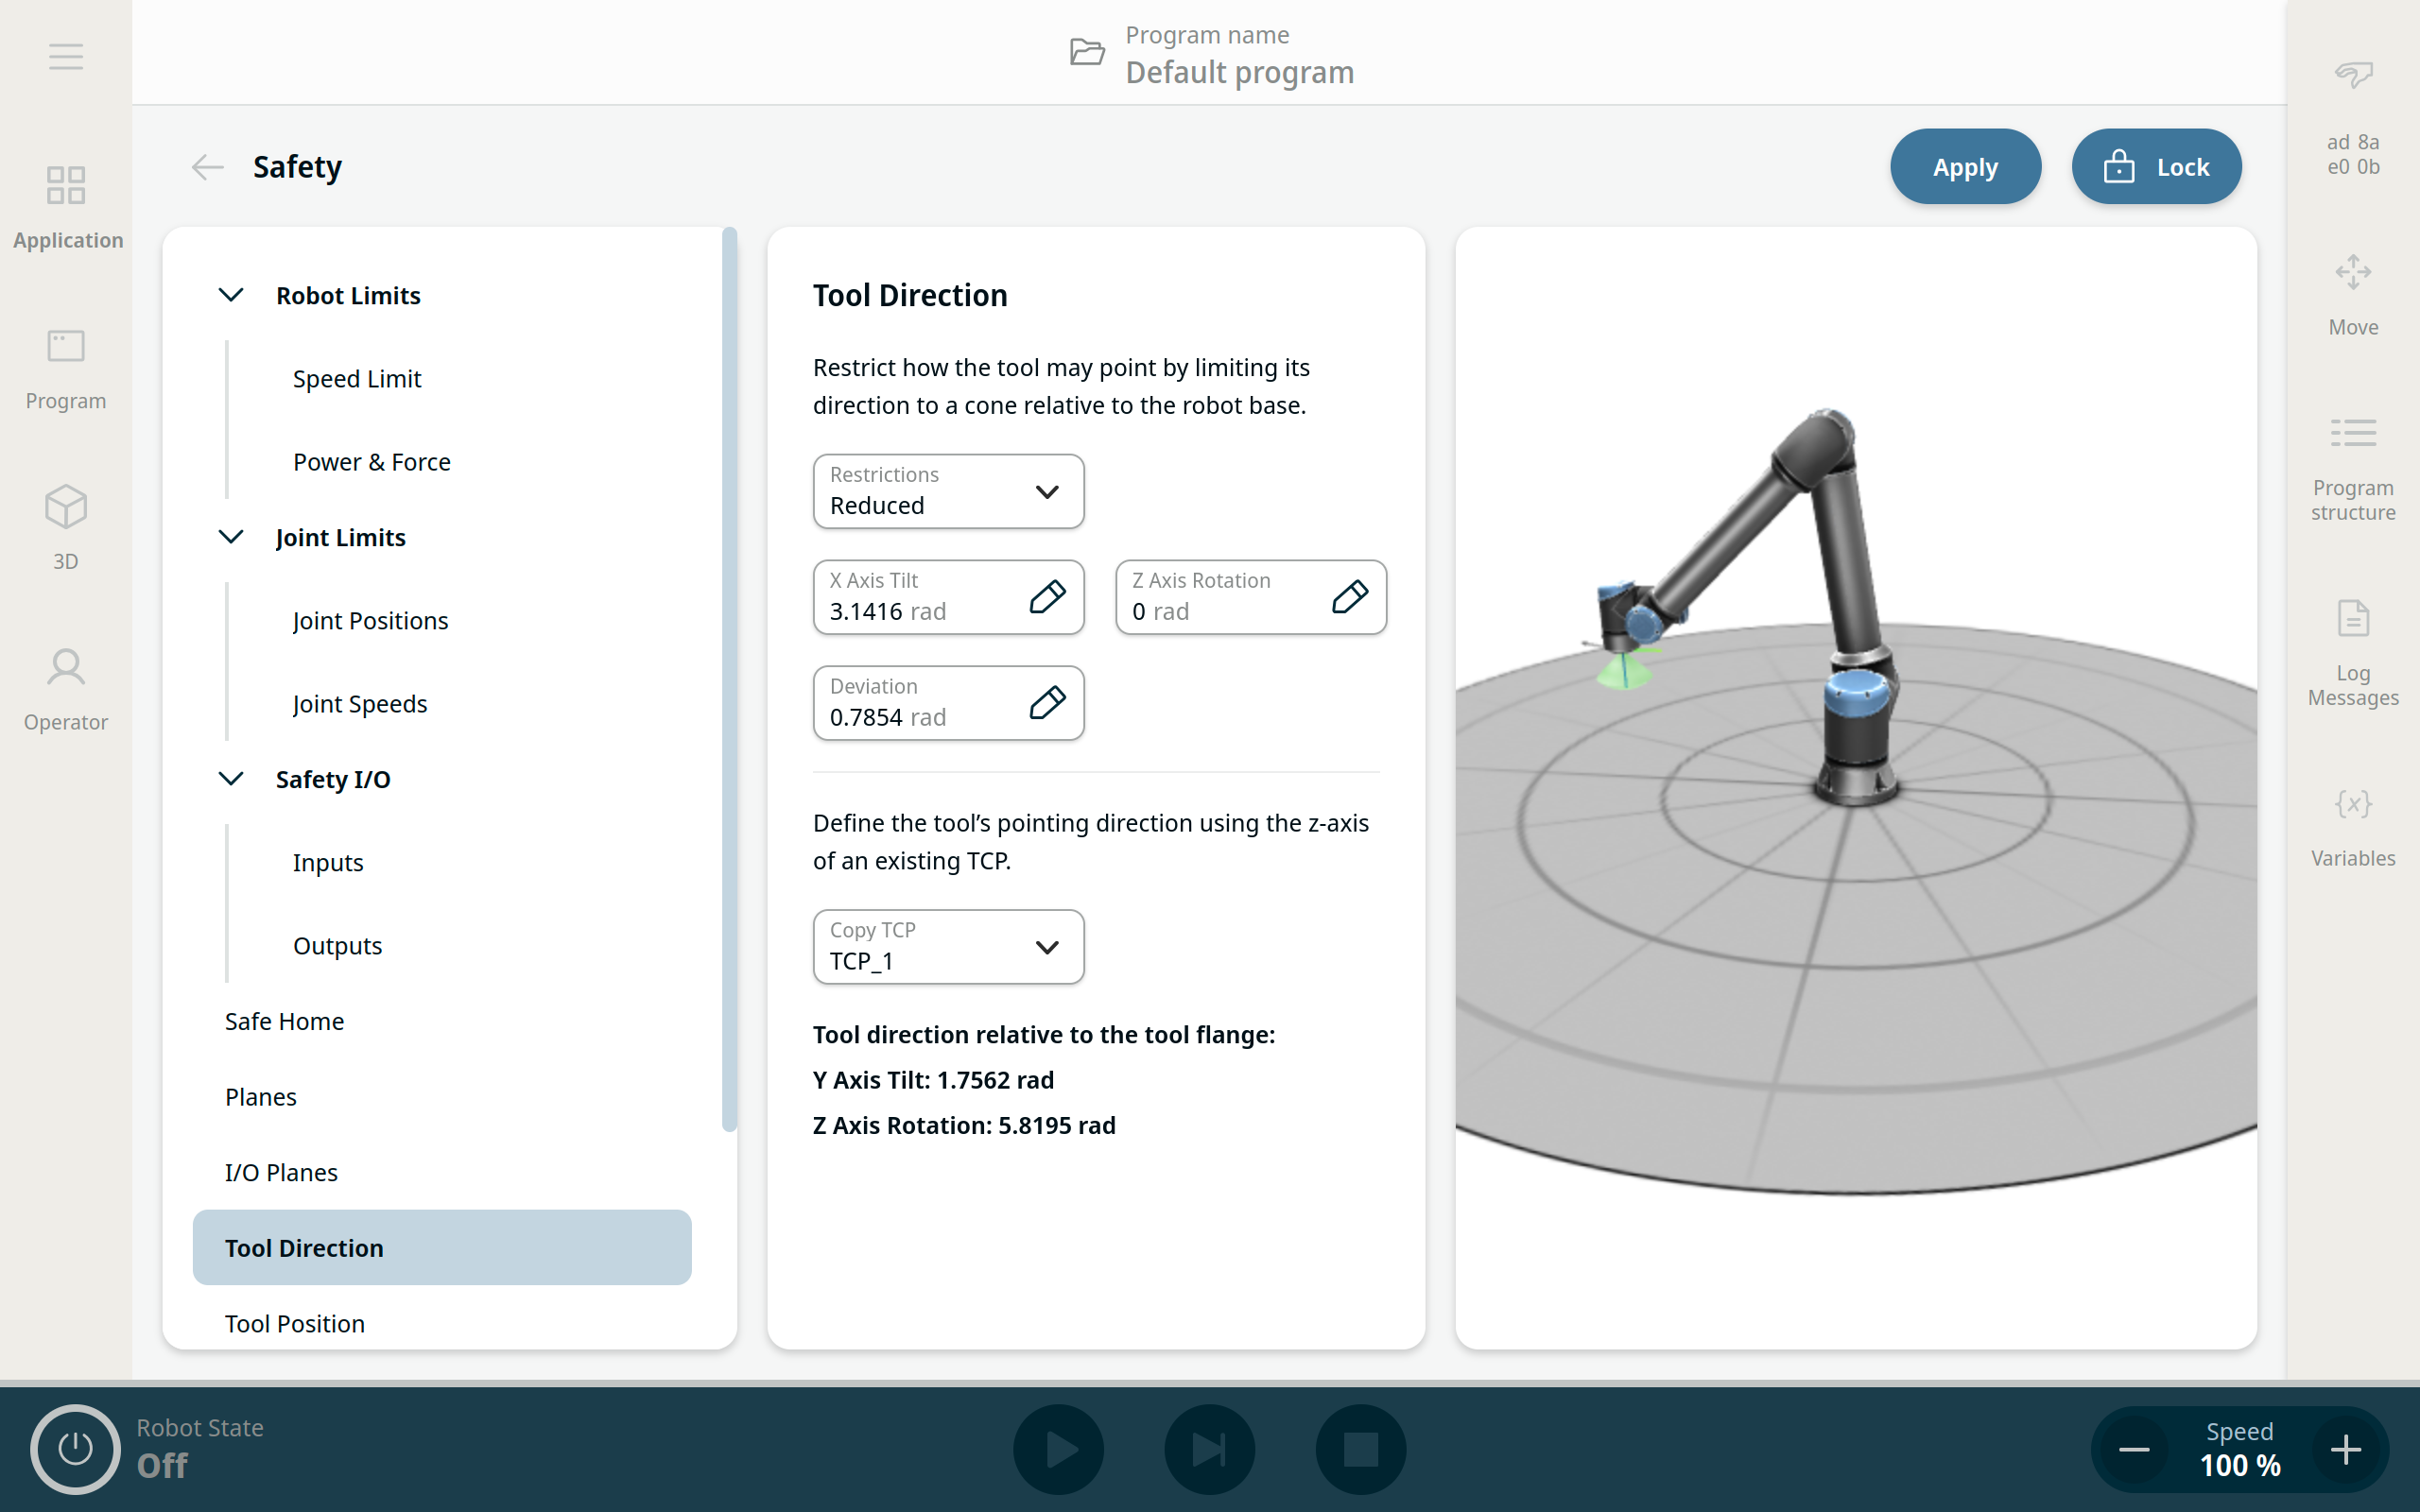
Task: Click the Lock button
Action: click(2155, 167)
